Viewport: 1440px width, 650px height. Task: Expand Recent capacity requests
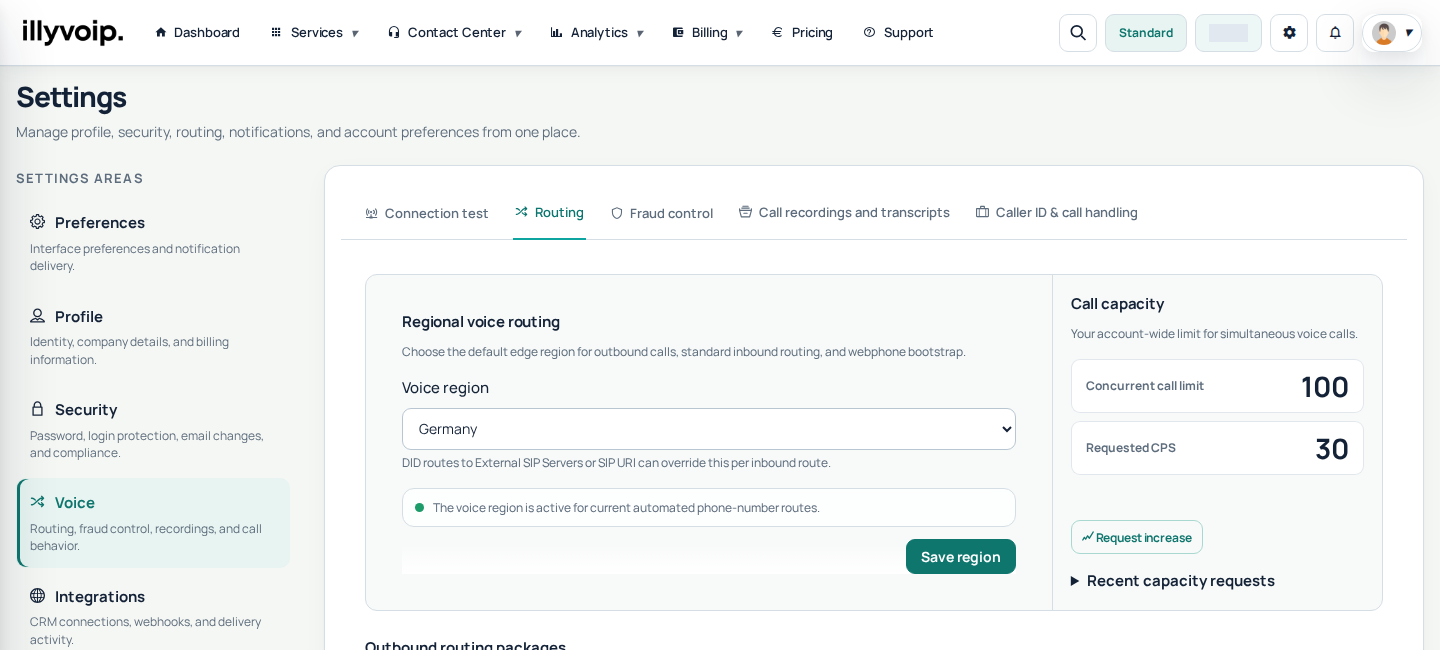(x=1173, y=580)
